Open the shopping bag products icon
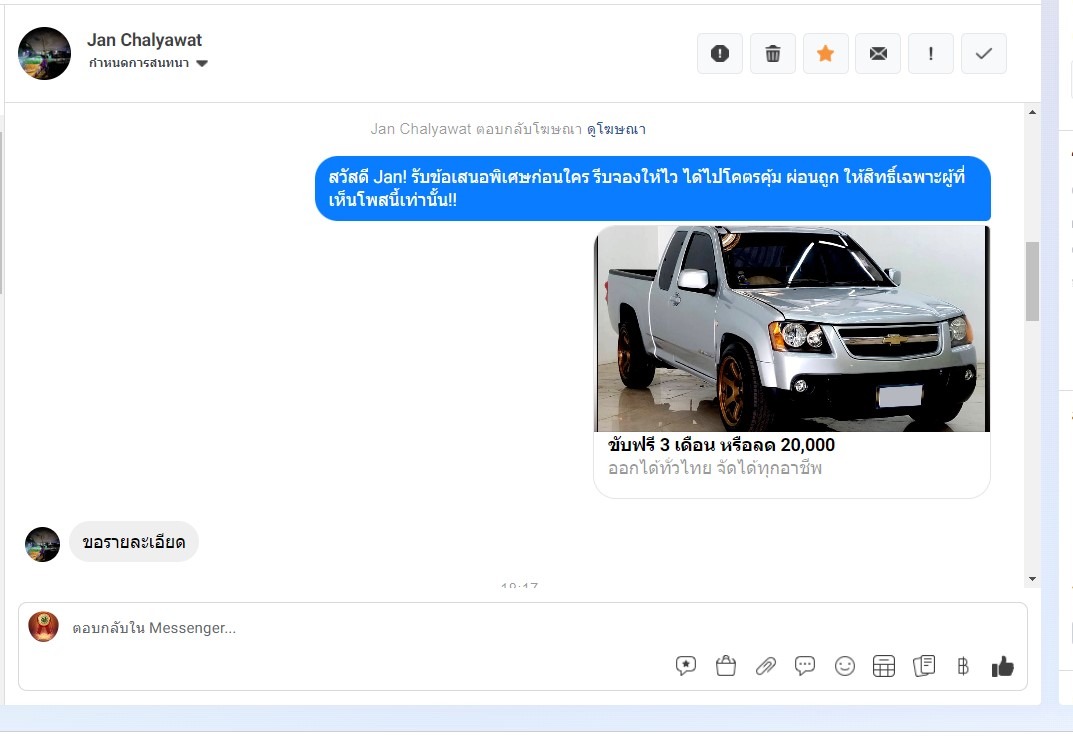 point(725,666)
